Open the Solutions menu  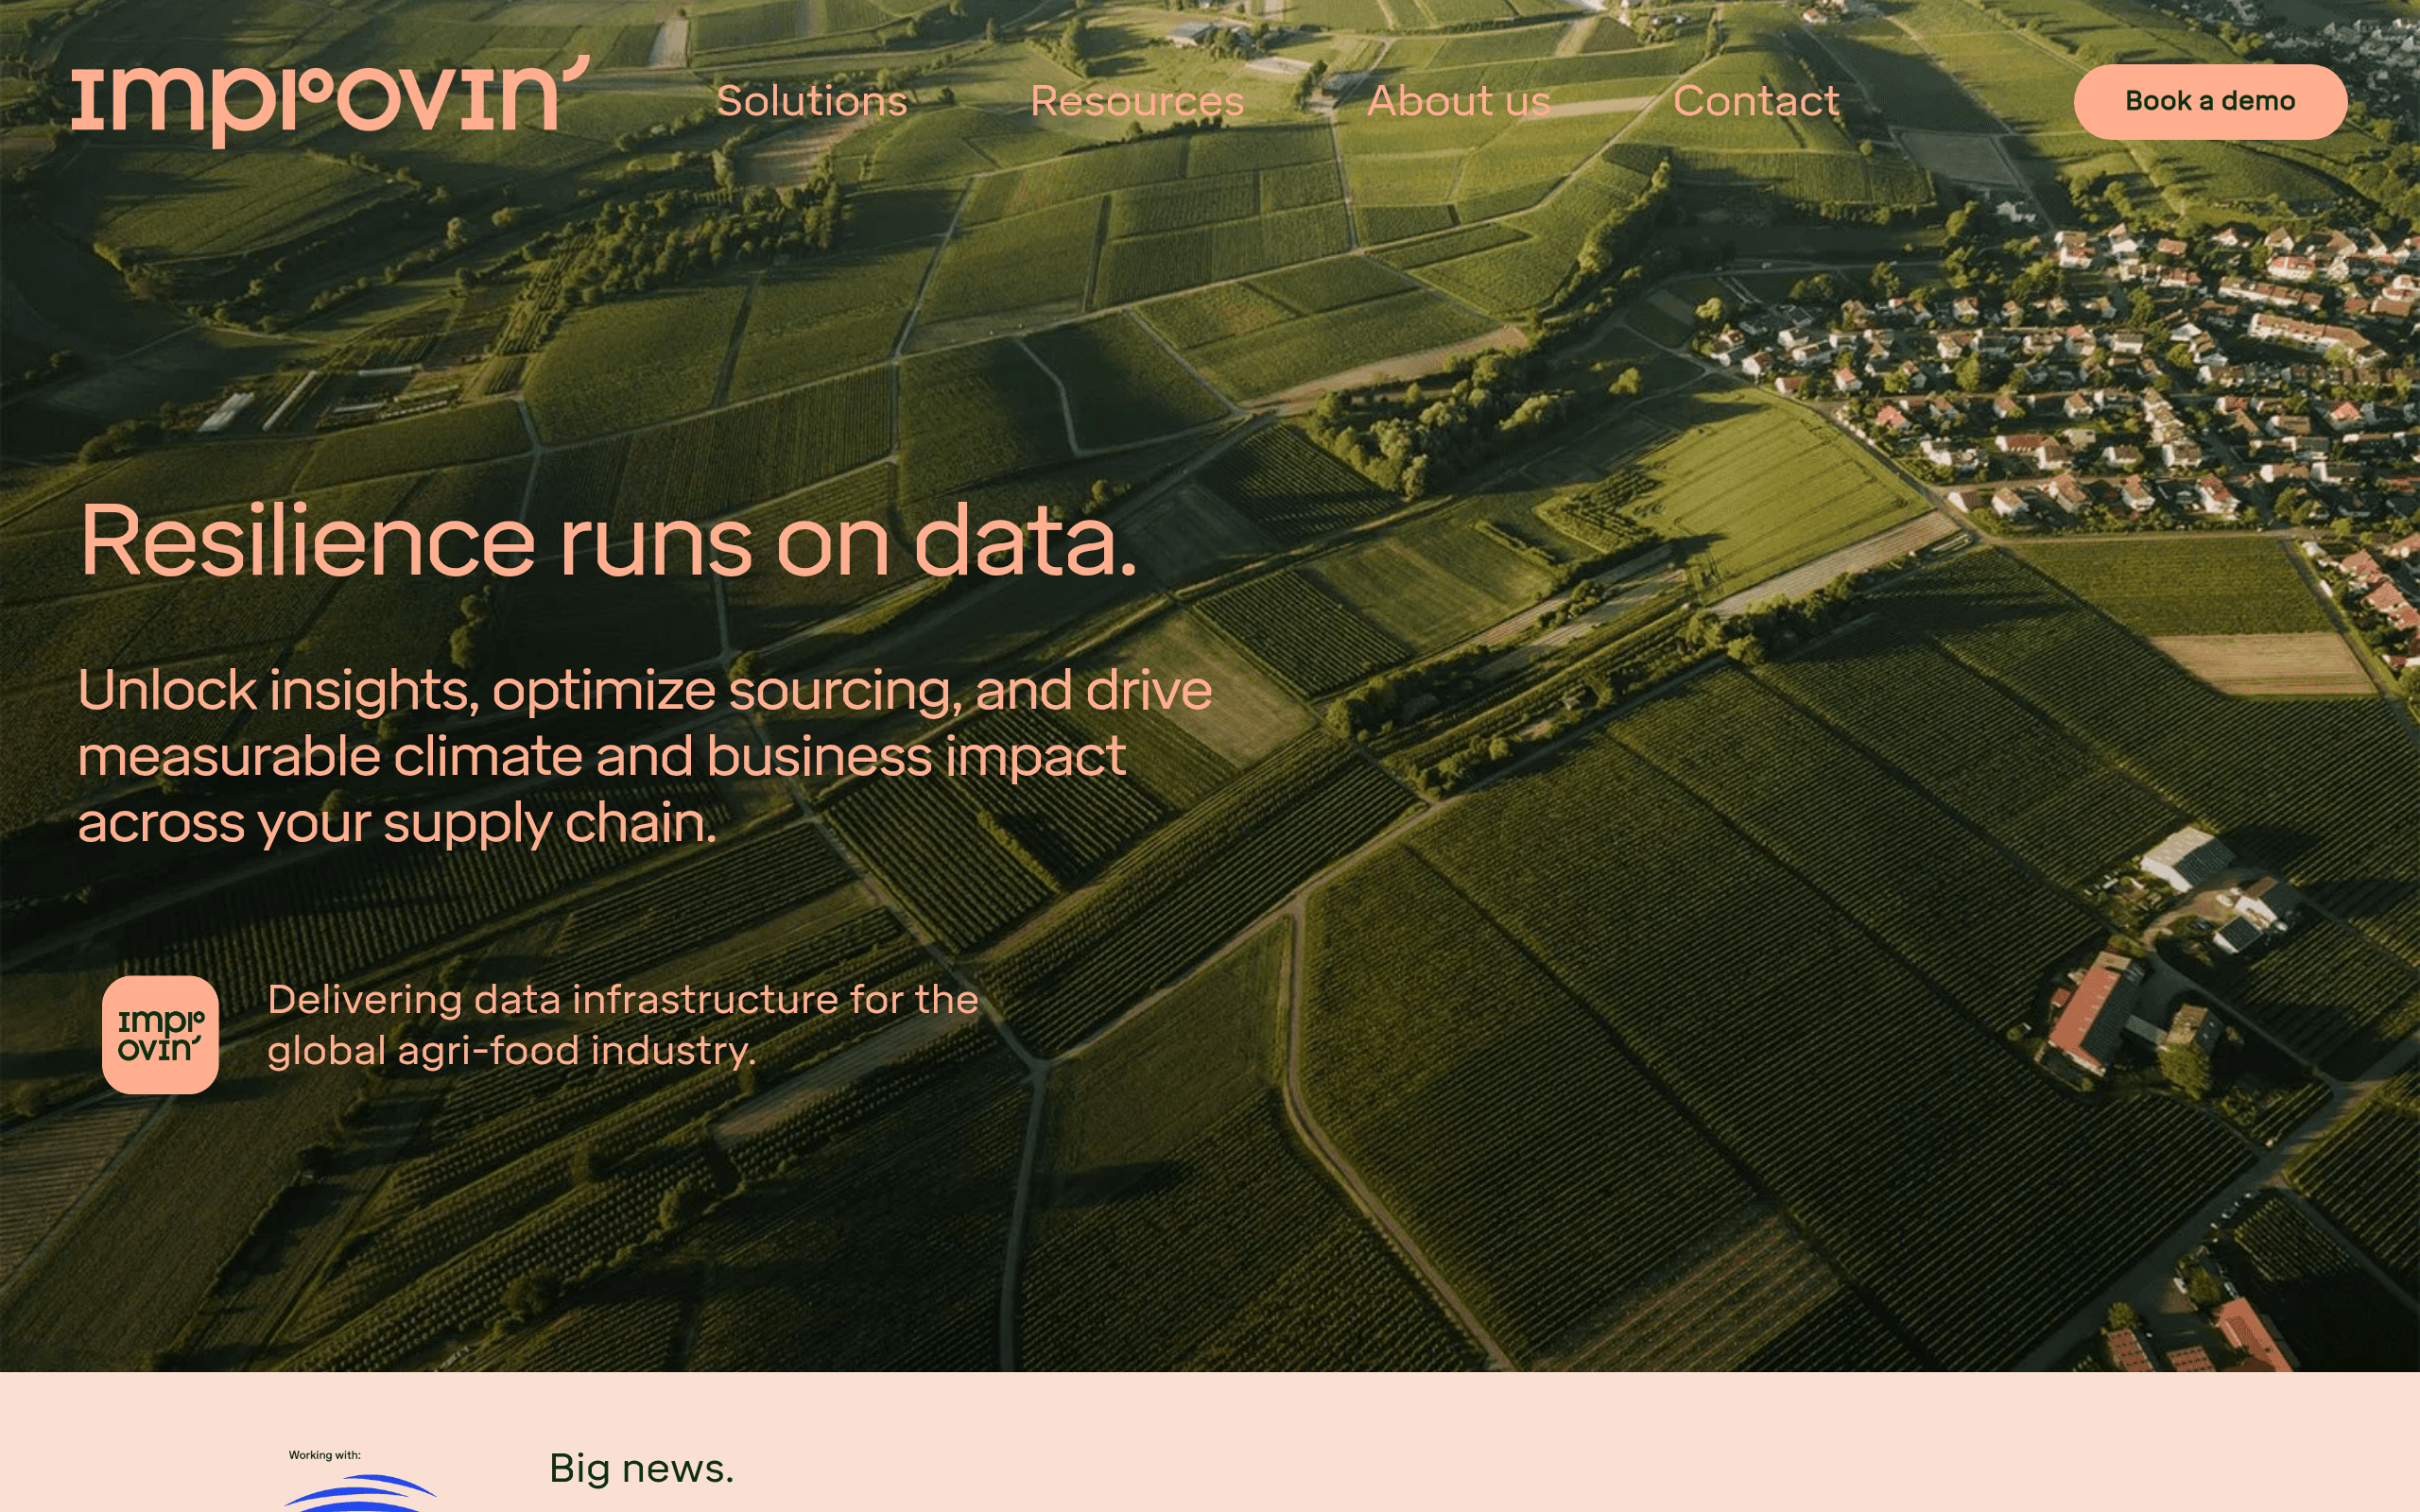[812, 101]
